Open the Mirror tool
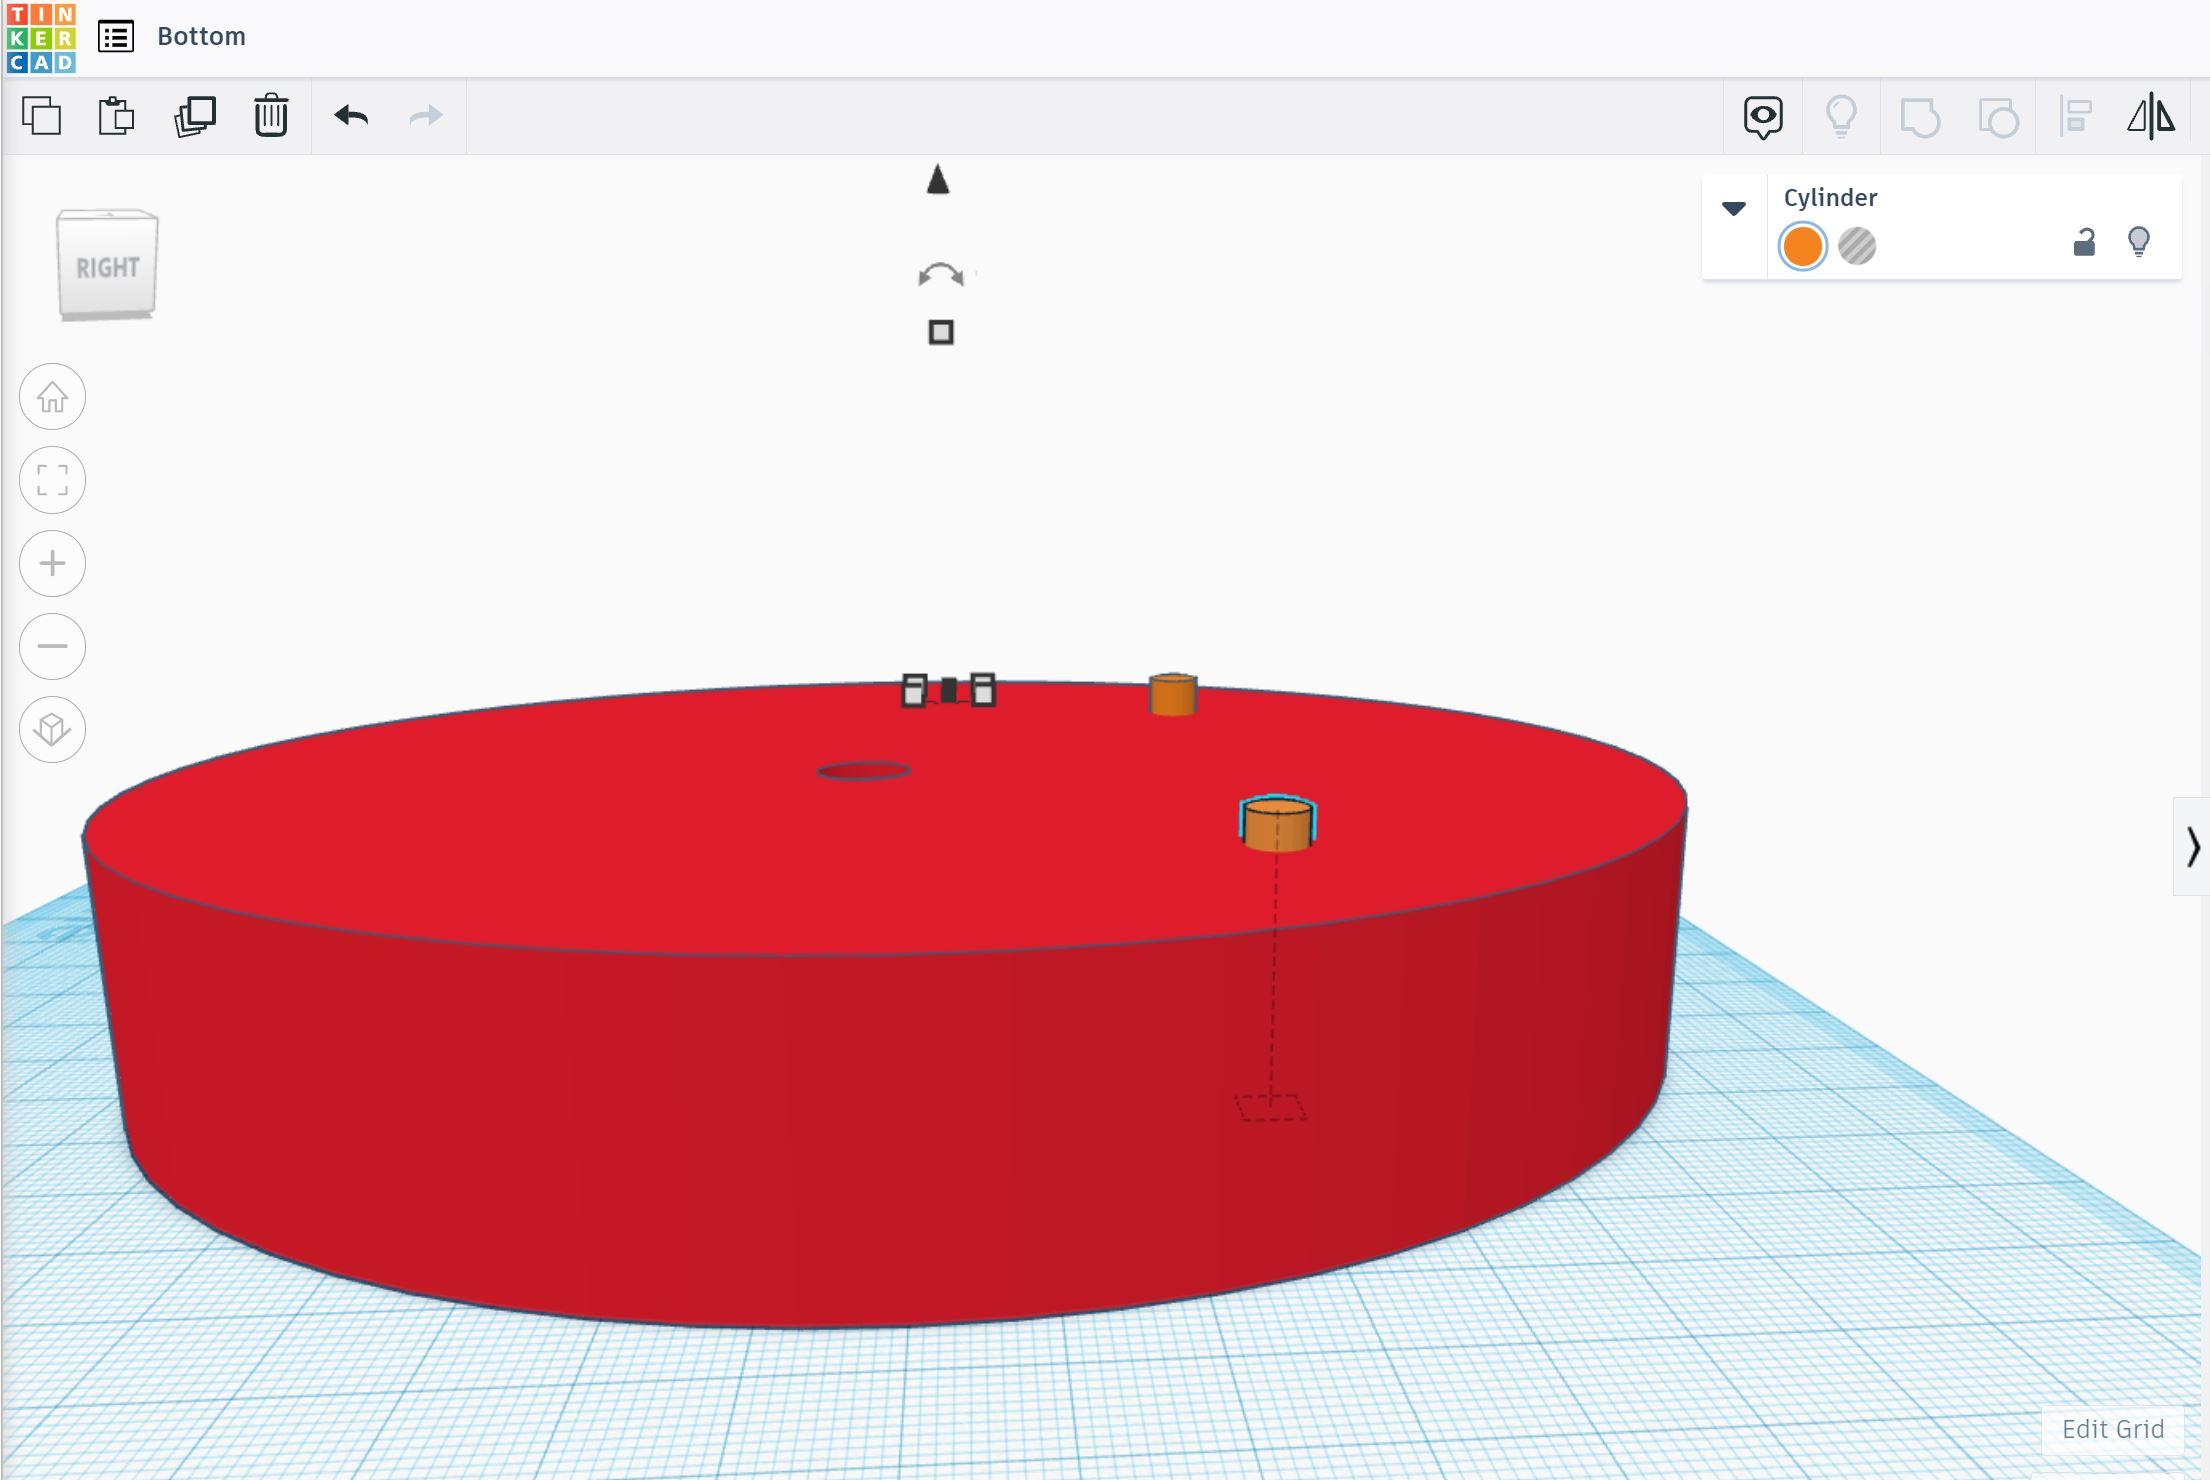 point(2151,117)
